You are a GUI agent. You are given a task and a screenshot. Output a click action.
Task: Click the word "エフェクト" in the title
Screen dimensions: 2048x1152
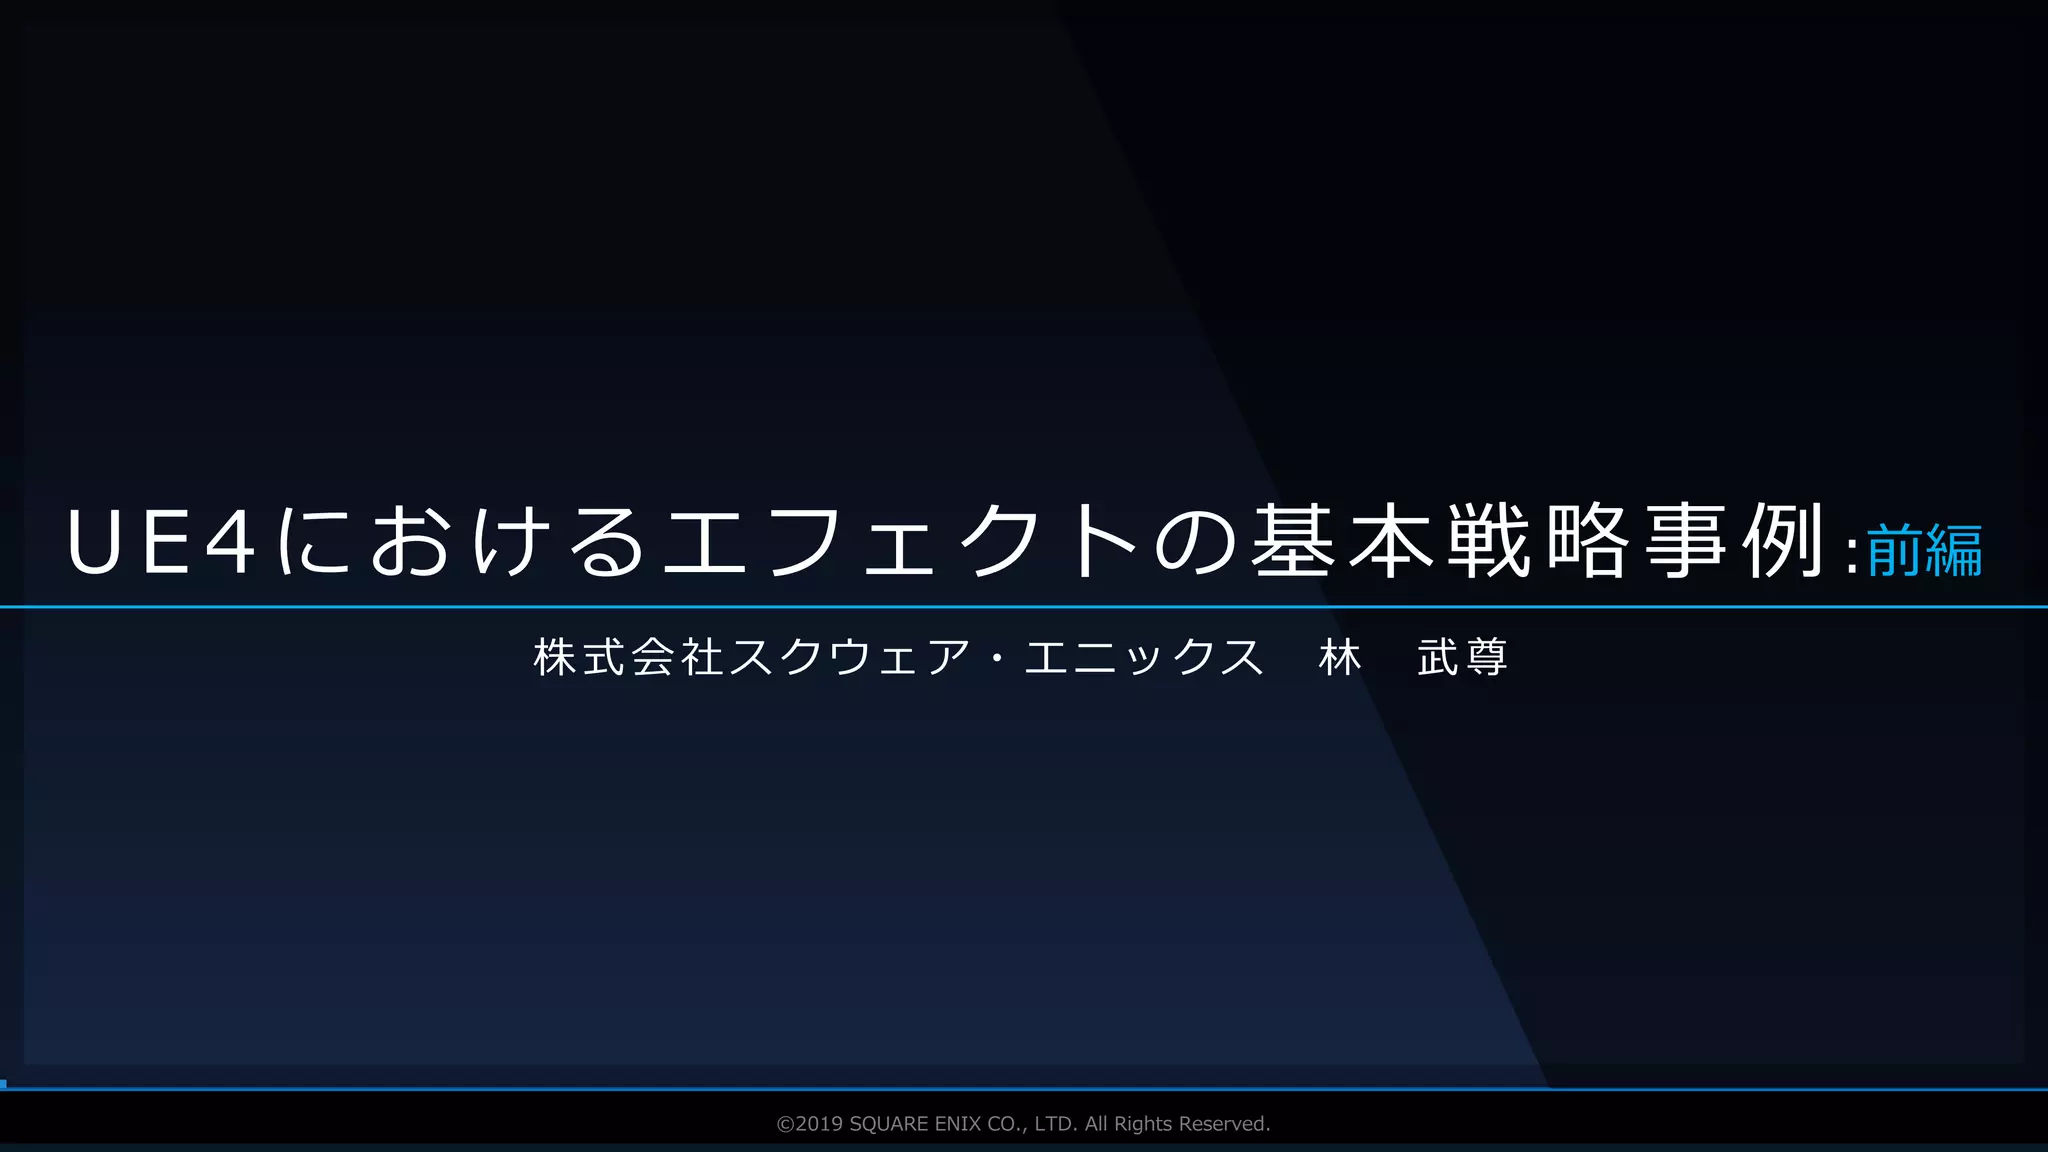(x=900, y=542)
